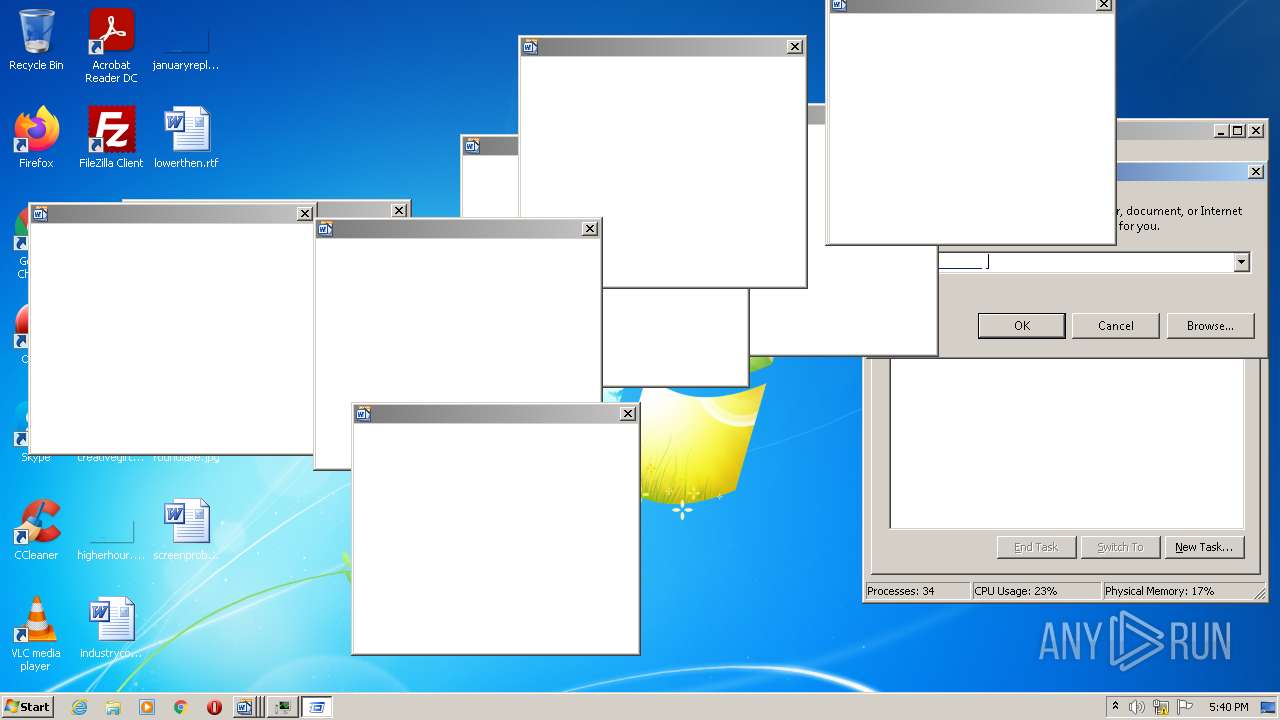Click Word icon in bottom center window titlebar

click(x=364, y=414)
